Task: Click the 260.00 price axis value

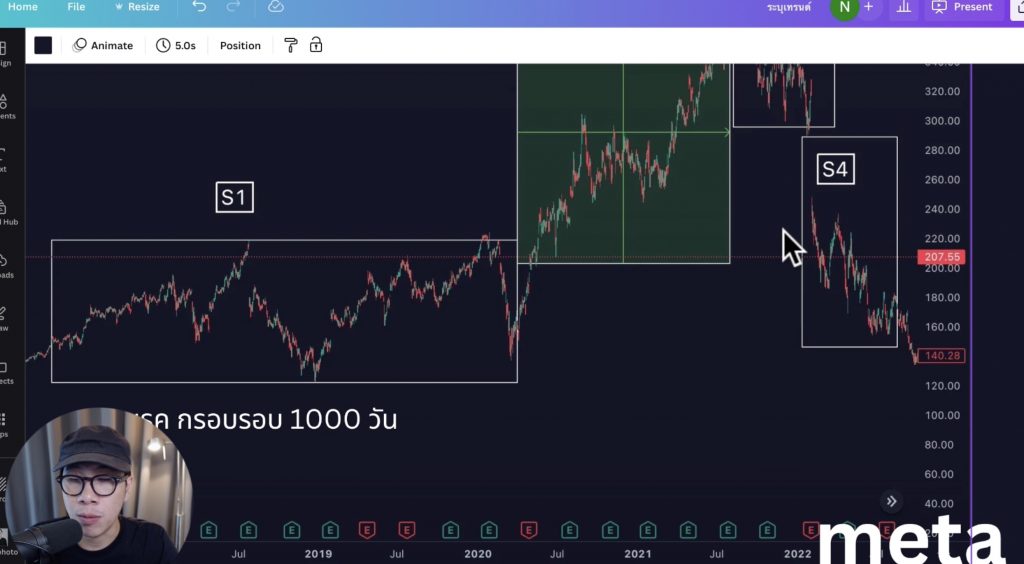Action: pos(942,180)
